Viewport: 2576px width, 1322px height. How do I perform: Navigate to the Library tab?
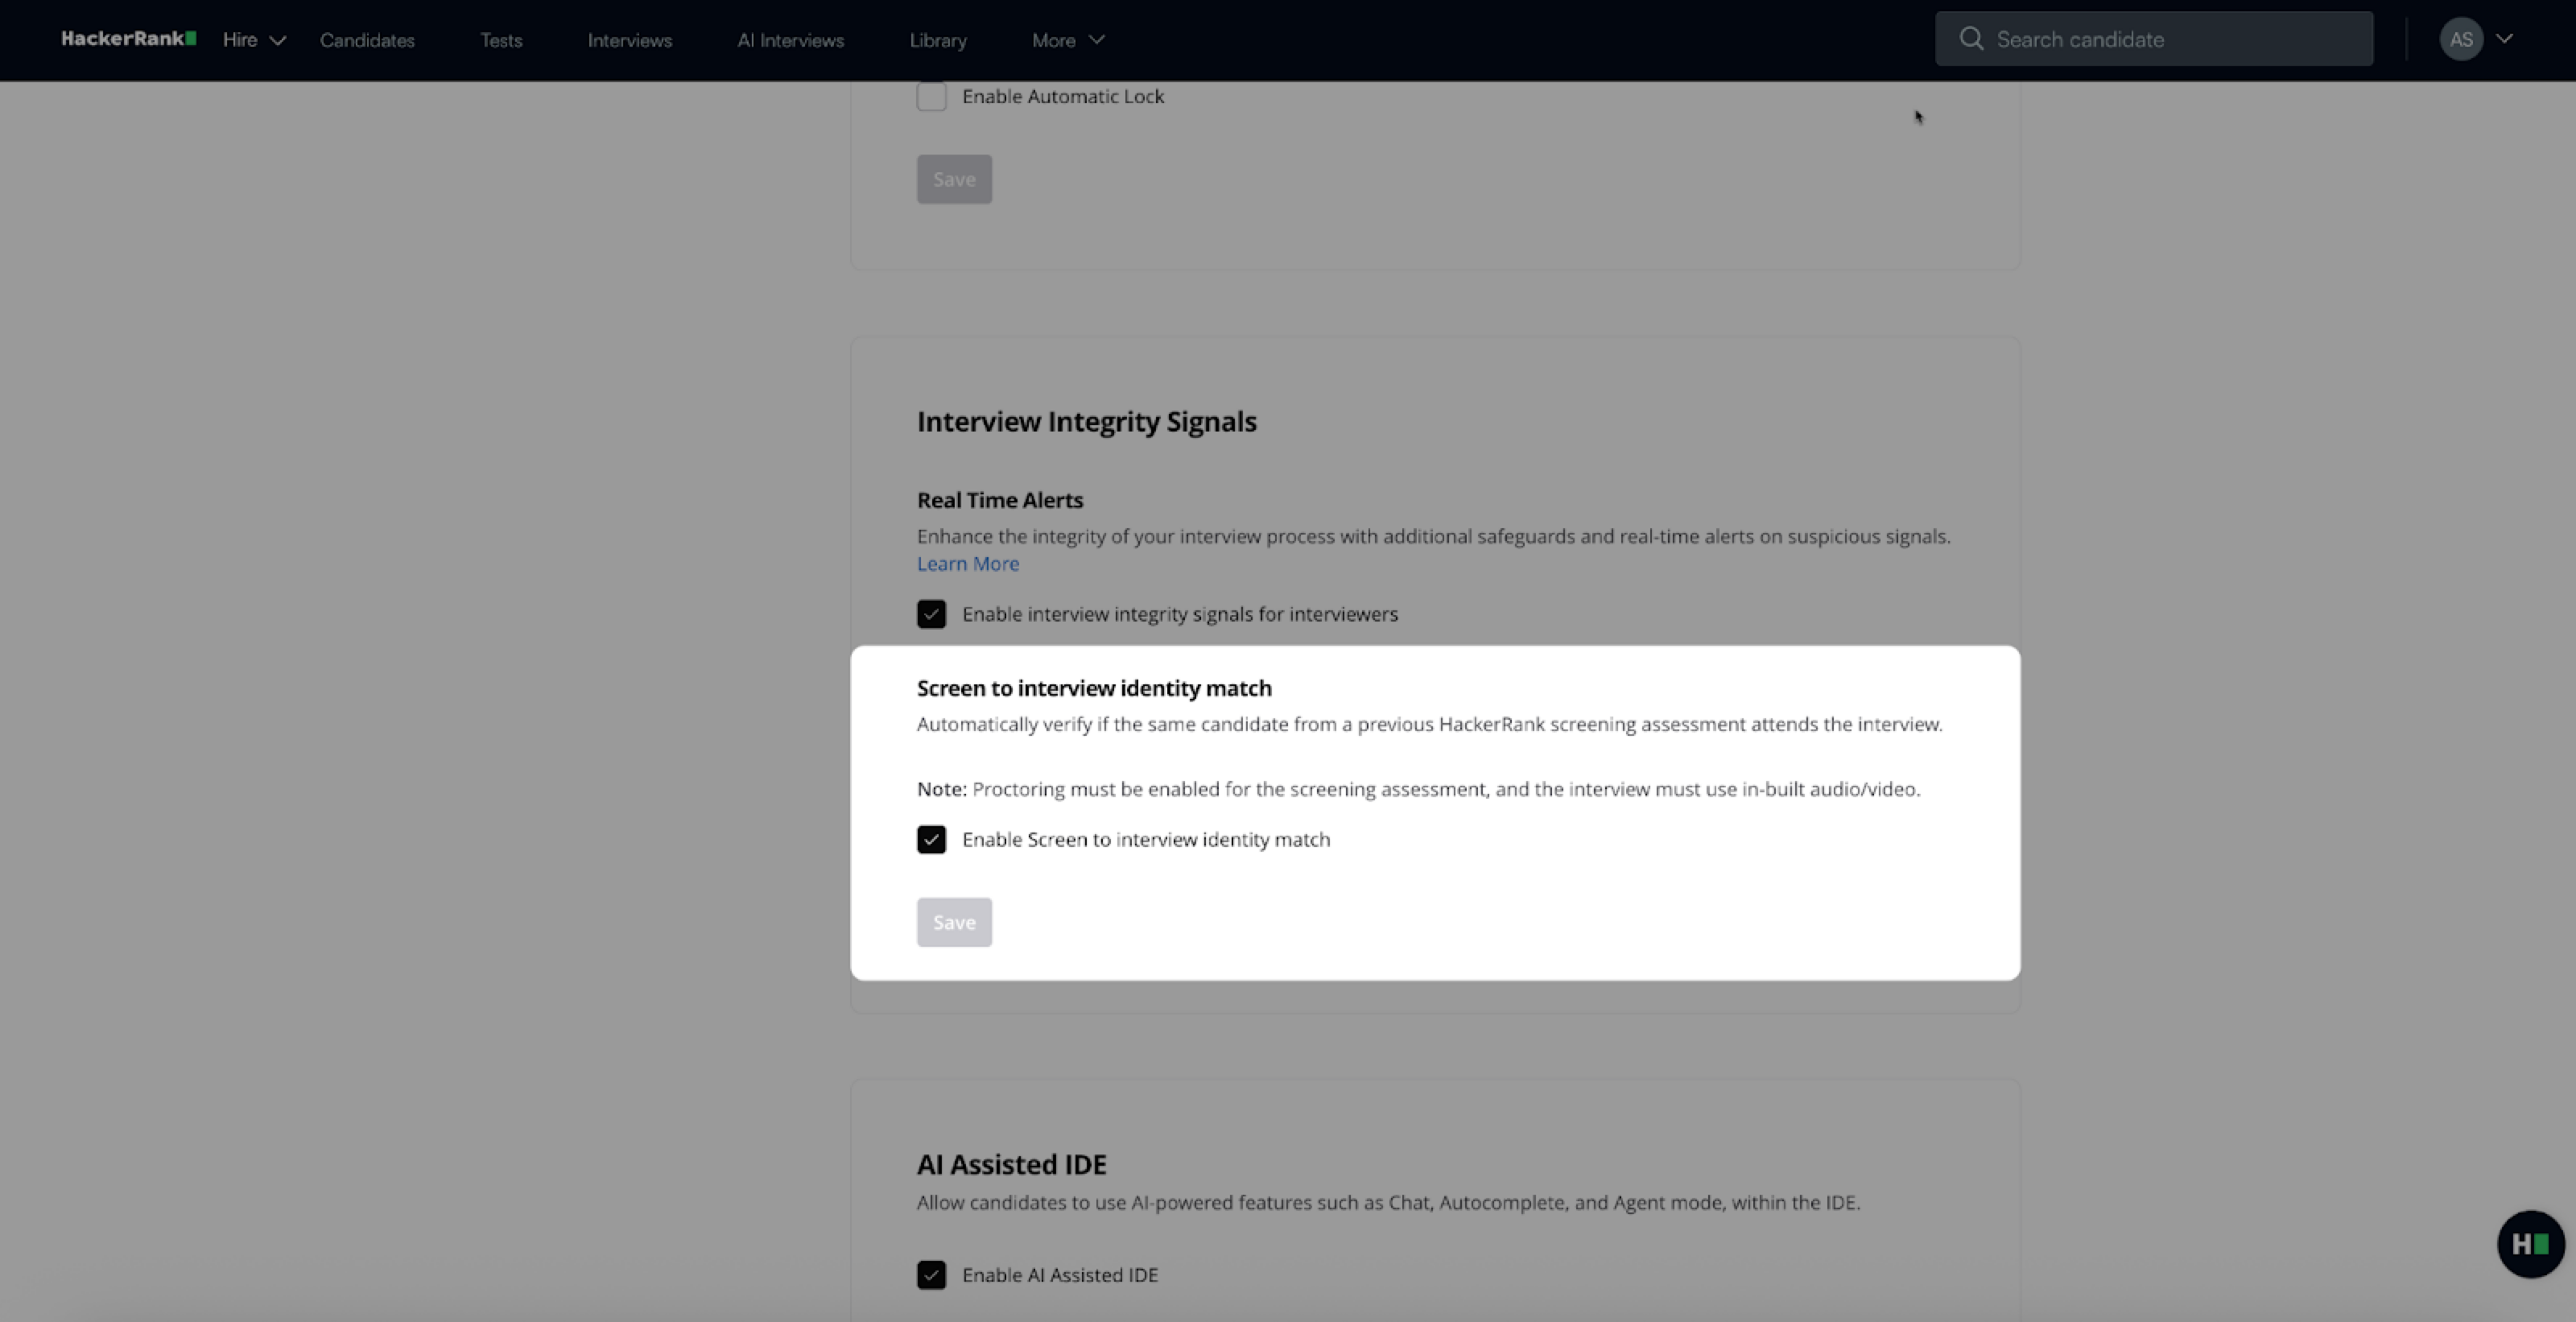[x=938, y=40]
